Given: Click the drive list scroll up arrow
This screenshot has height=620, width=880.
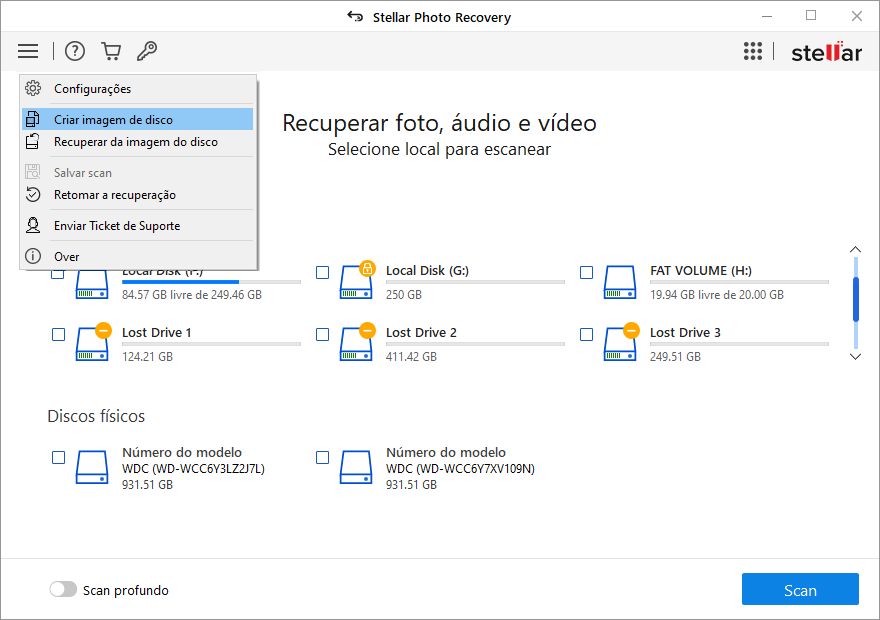Looking at the screenshot, I should [855, 249].
